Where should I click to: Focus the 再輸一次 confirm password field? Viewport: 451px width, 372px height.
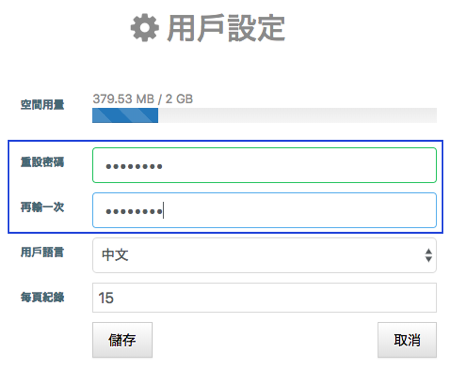click(x=264, y=210)
